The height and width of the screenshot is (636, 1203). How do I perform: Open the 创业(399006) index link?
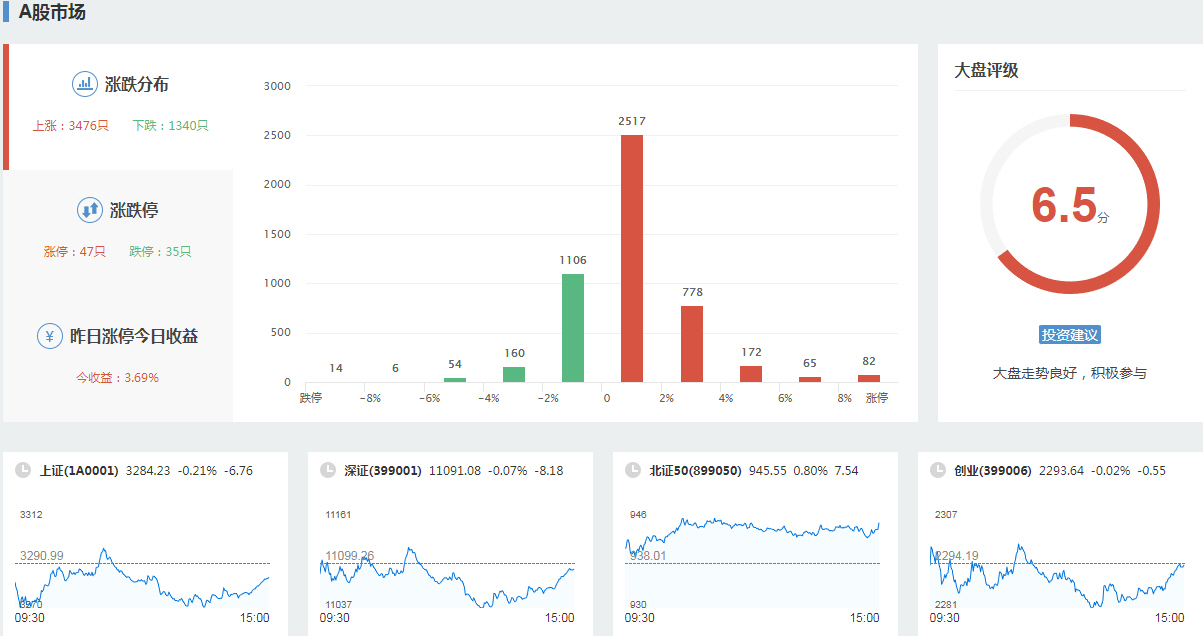(x=992, y=470)
